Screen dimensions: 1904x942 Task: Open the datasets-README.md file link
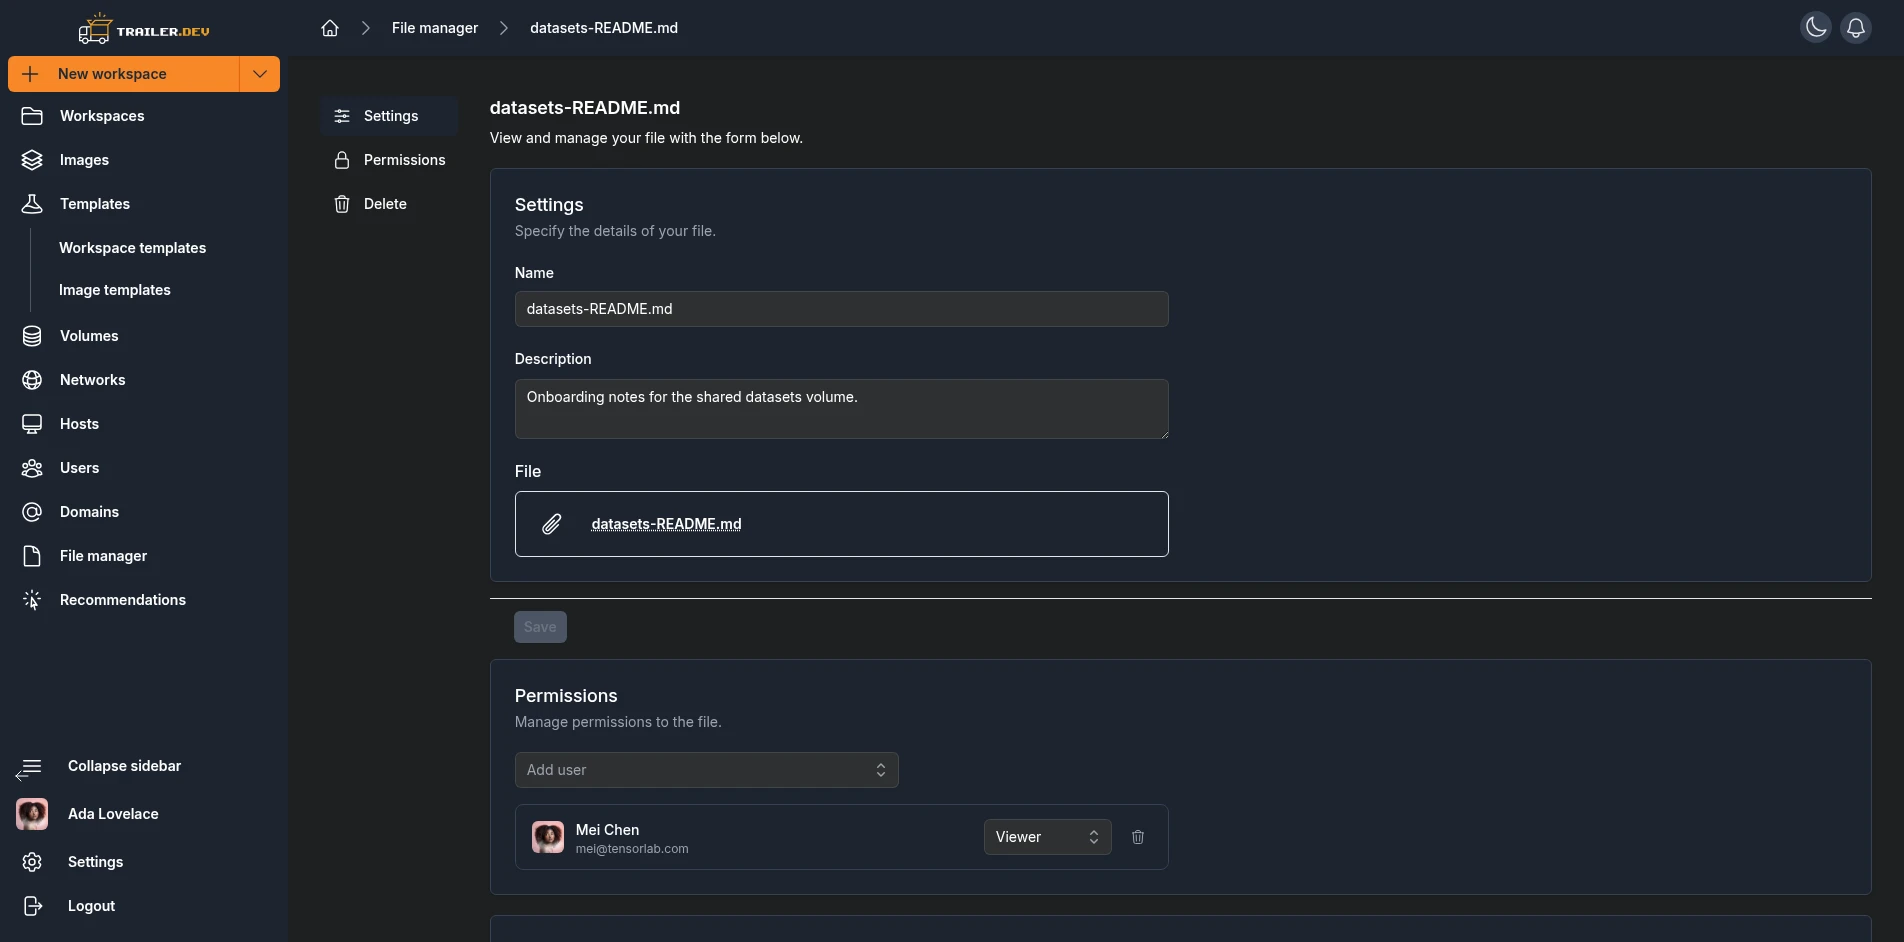(x=666, y=524)
